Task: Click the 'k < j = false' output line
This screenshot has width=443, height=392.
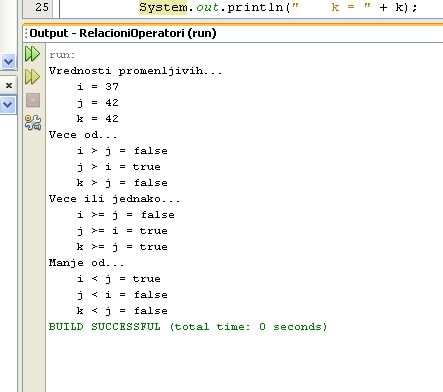Action: (122, 311)
